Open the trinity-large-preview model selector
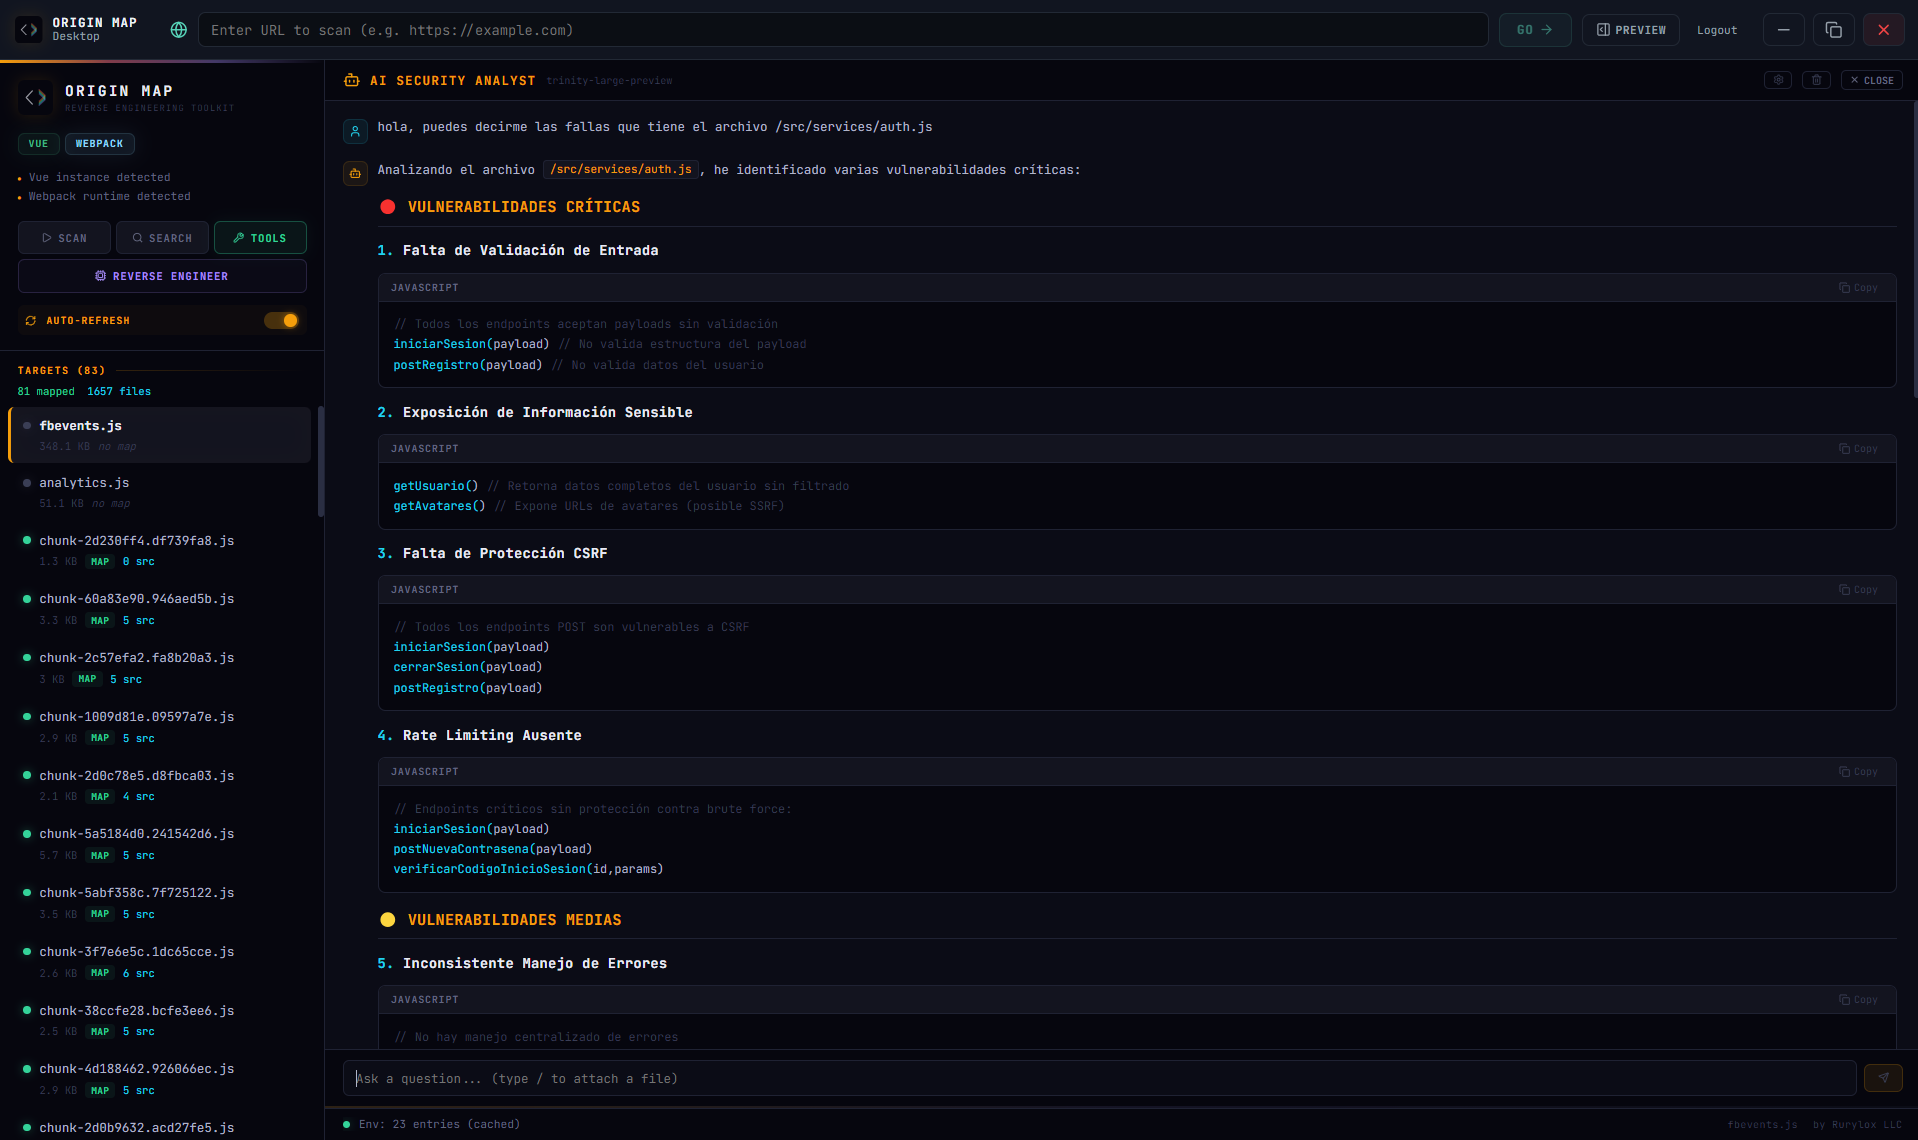 coord(609,80)
